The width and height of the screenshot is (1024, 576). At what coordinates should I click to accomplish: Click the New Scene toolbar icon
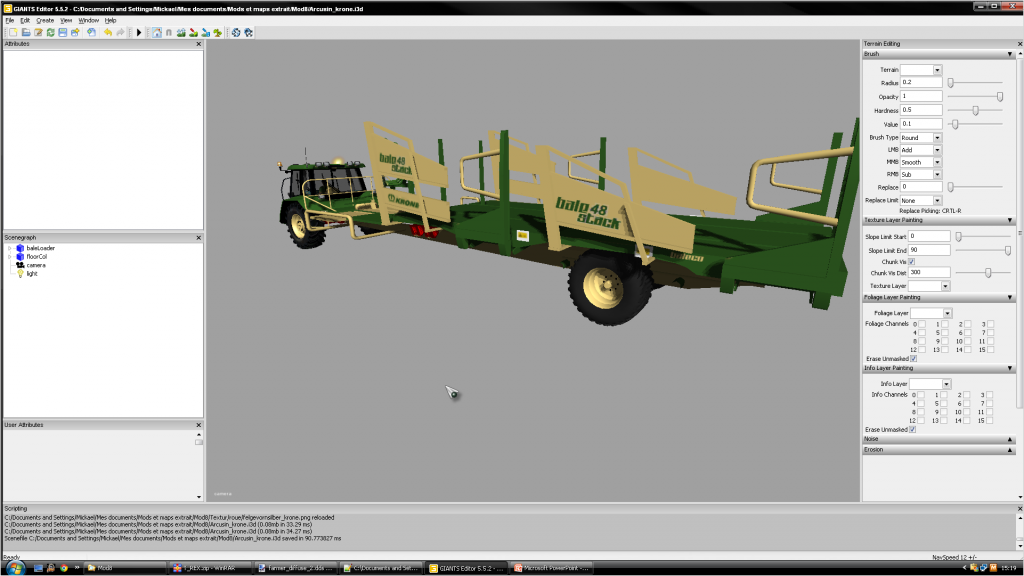(13, 33)
